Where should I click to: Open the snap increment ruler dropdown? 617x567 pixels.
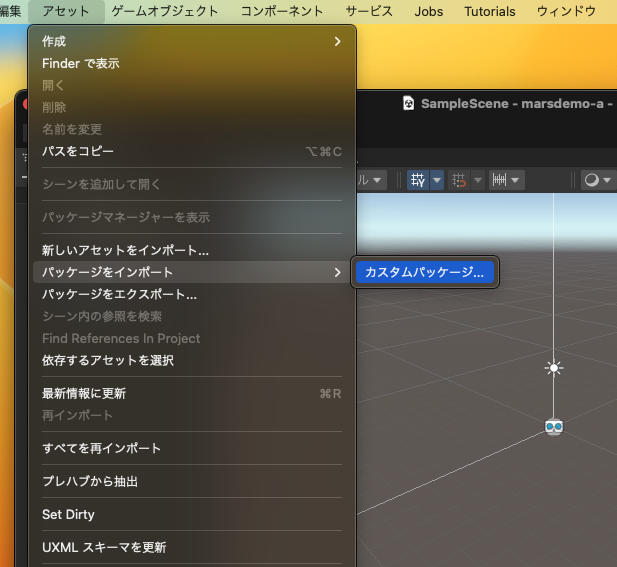[506, 180]
